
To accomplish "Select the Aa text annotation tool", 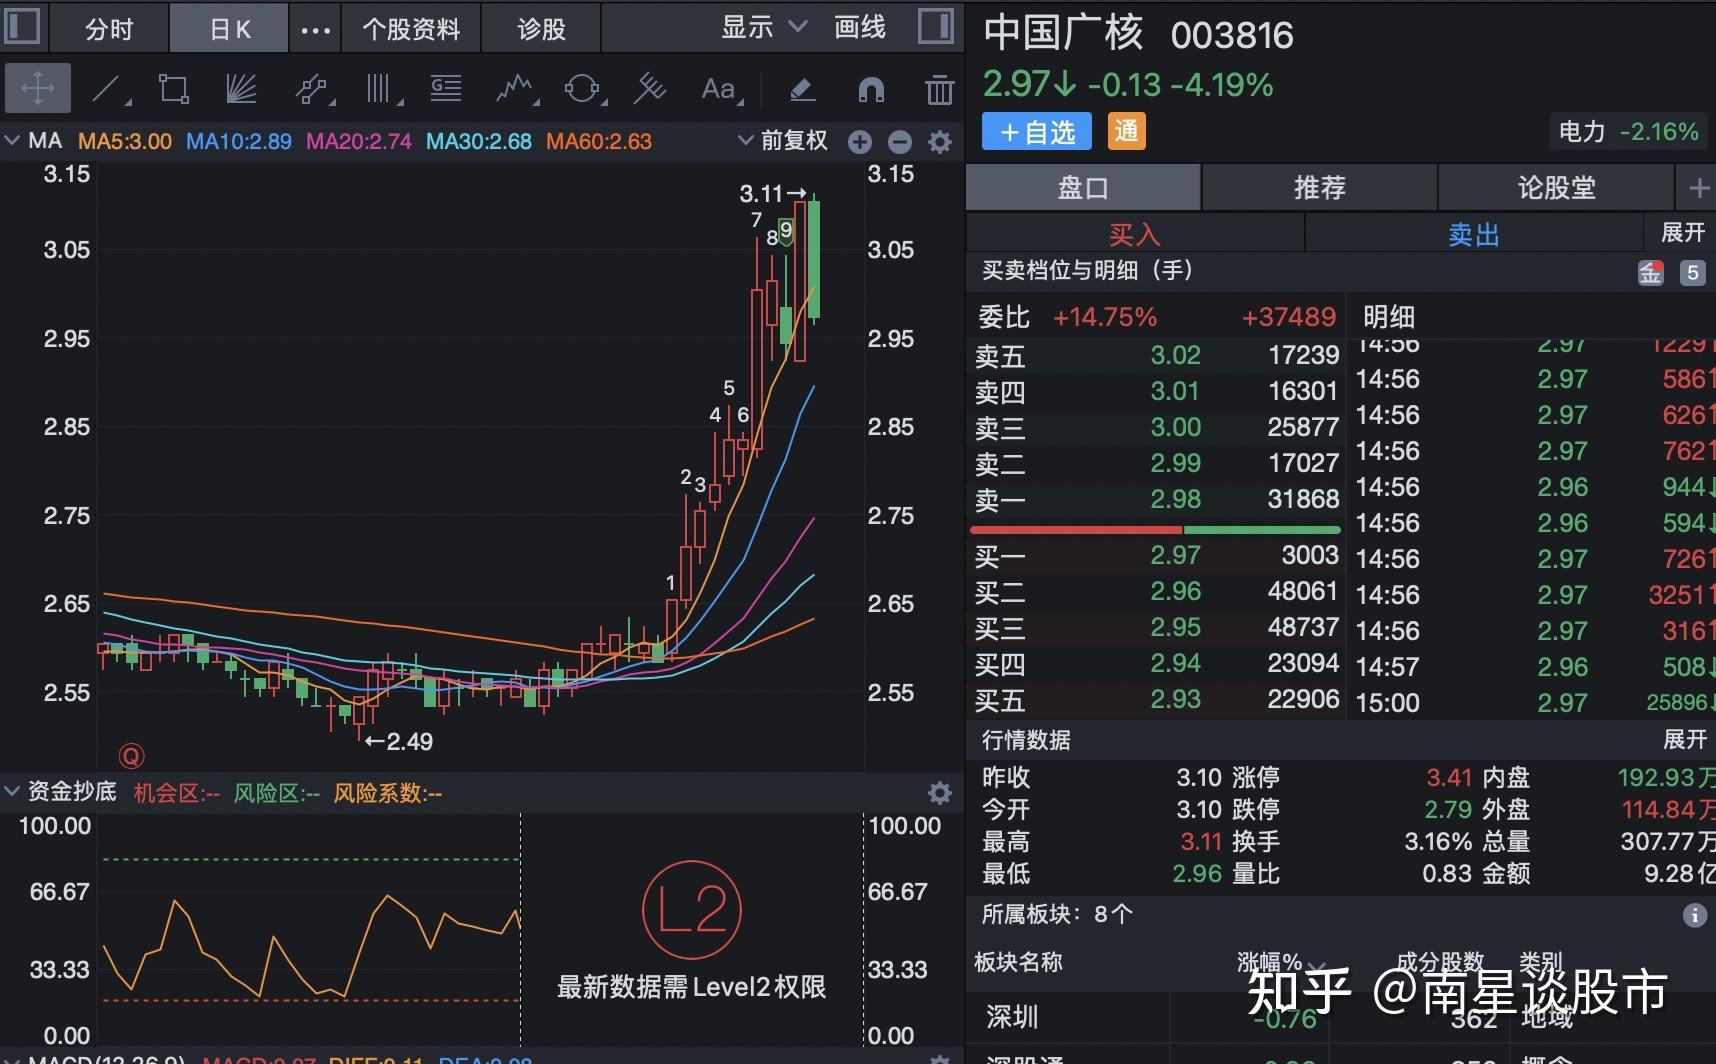I will tap(720, 90).
